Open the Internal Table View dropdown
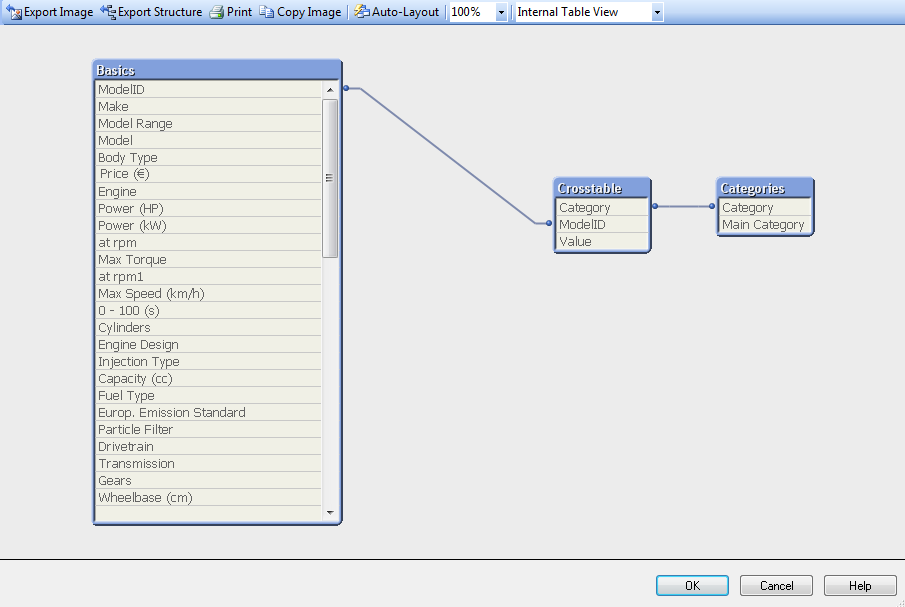This screenshot has height=607, width=905. click(657, 12)
